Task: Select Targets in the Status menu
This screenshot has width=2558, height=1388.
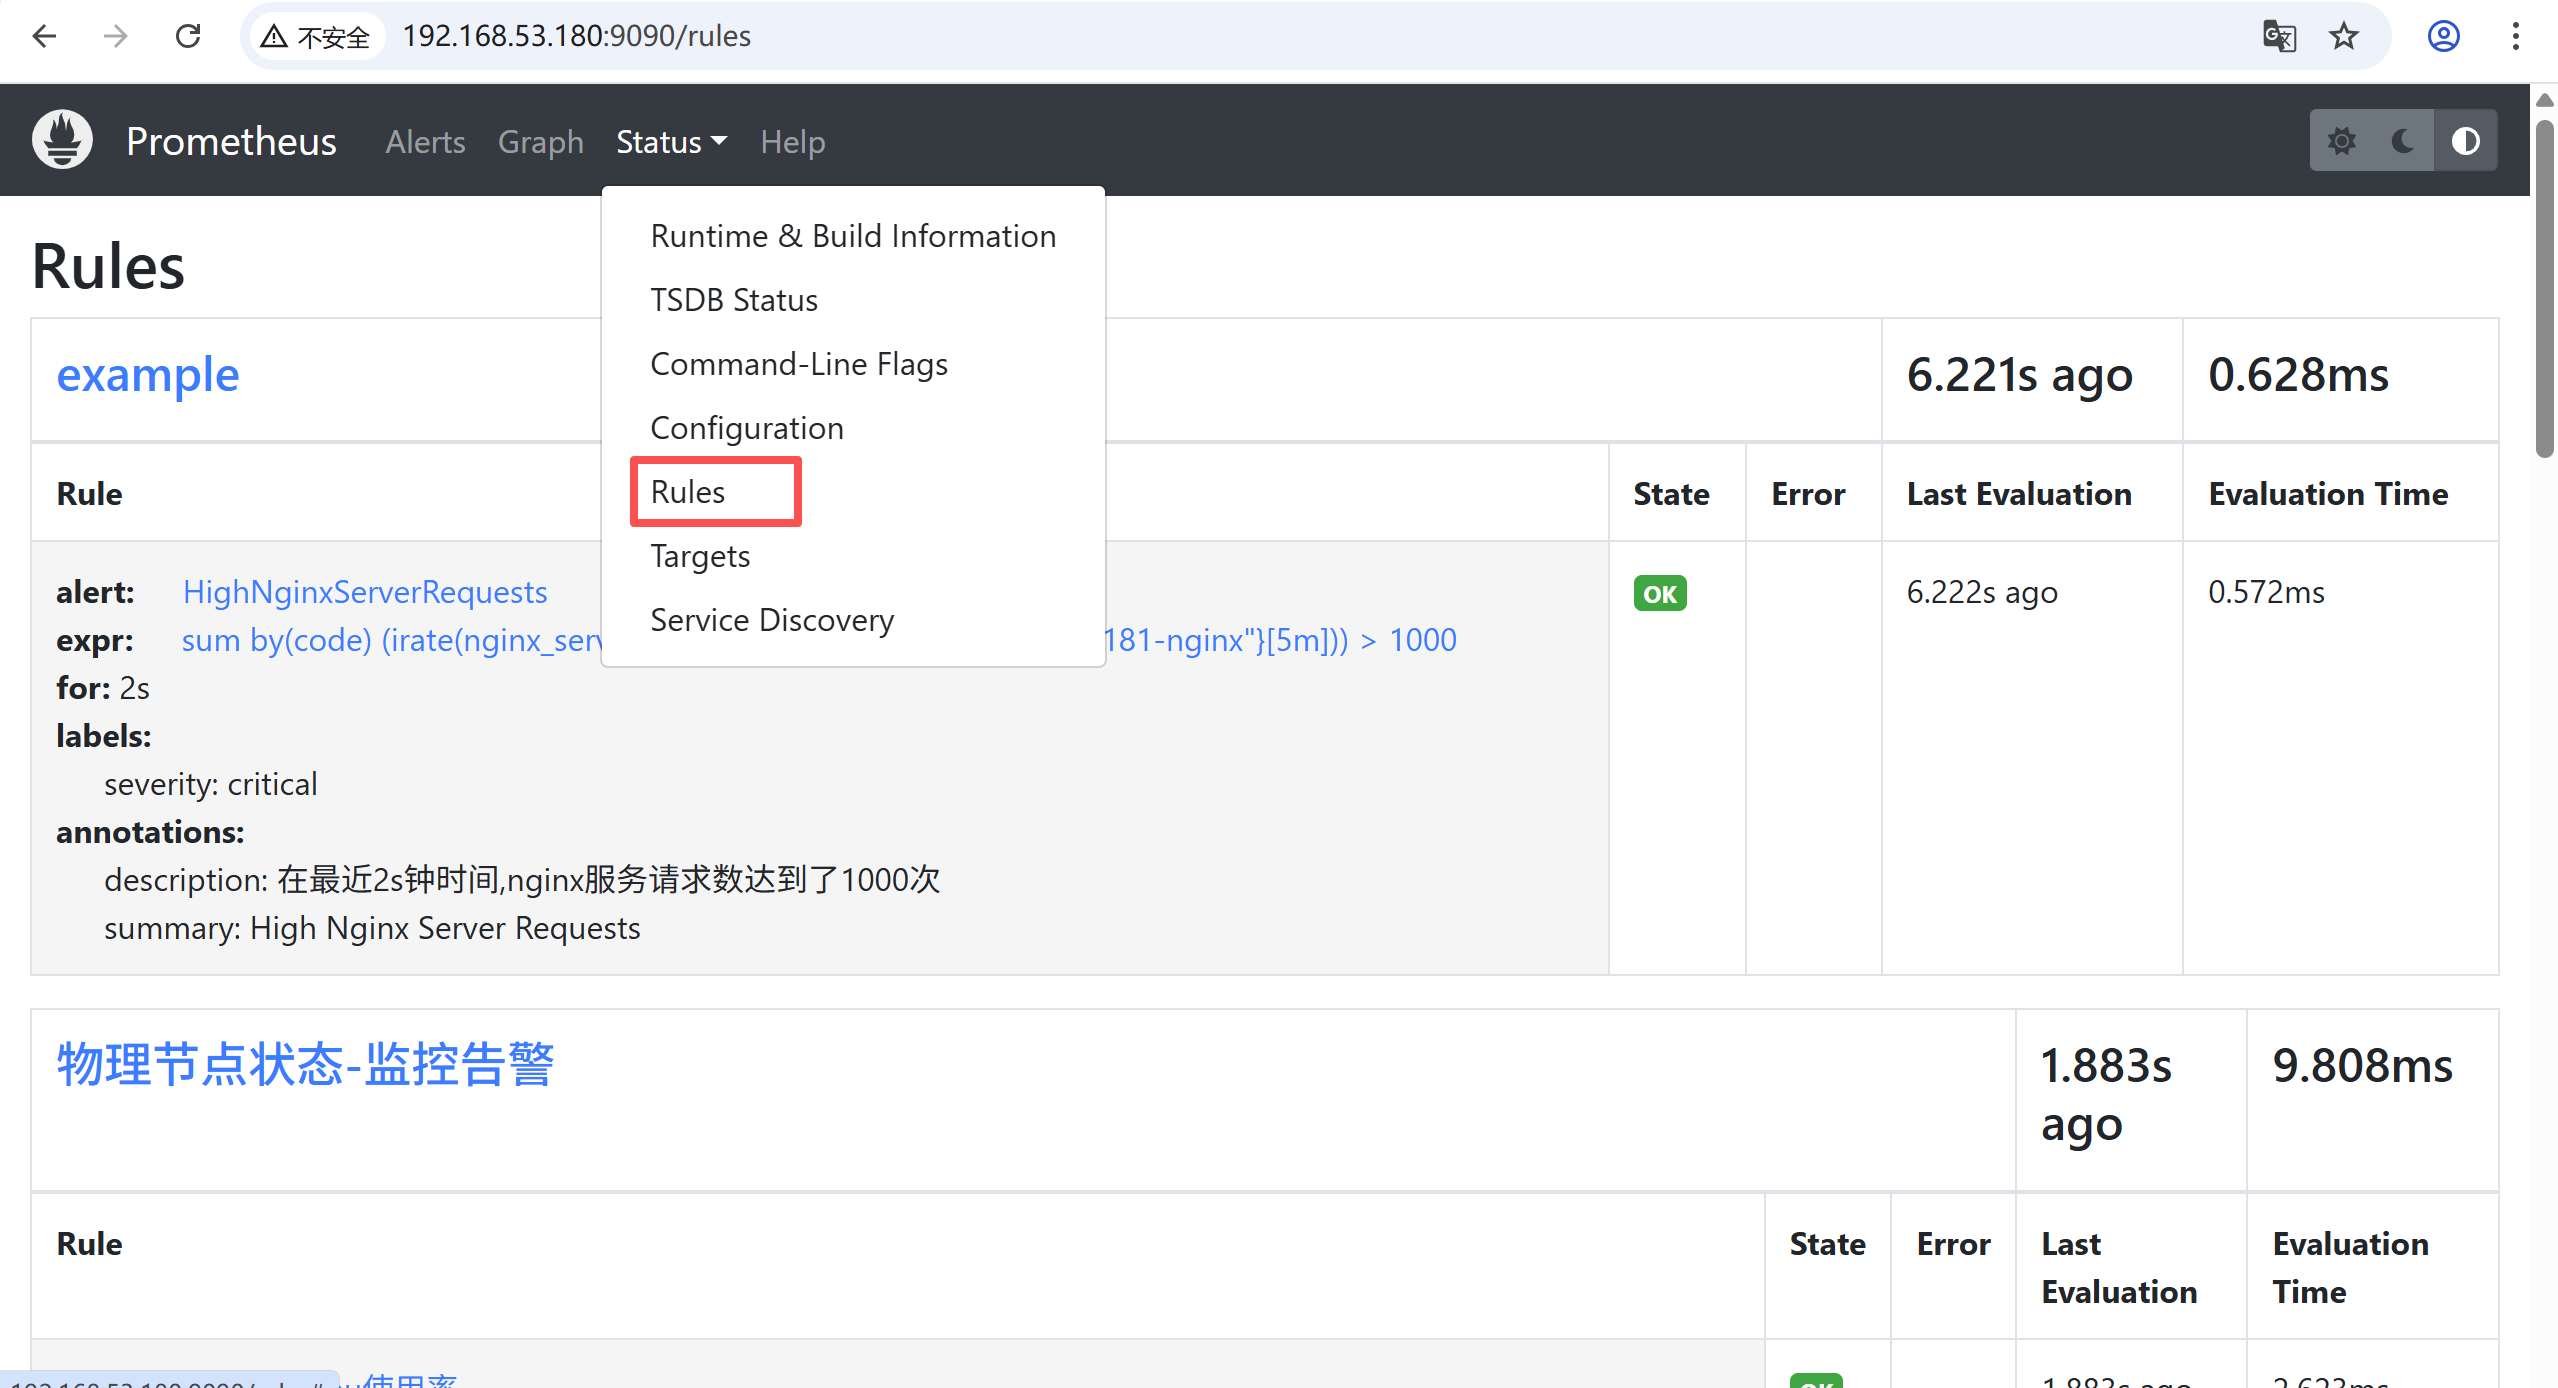Action: (x=700, y=556)
